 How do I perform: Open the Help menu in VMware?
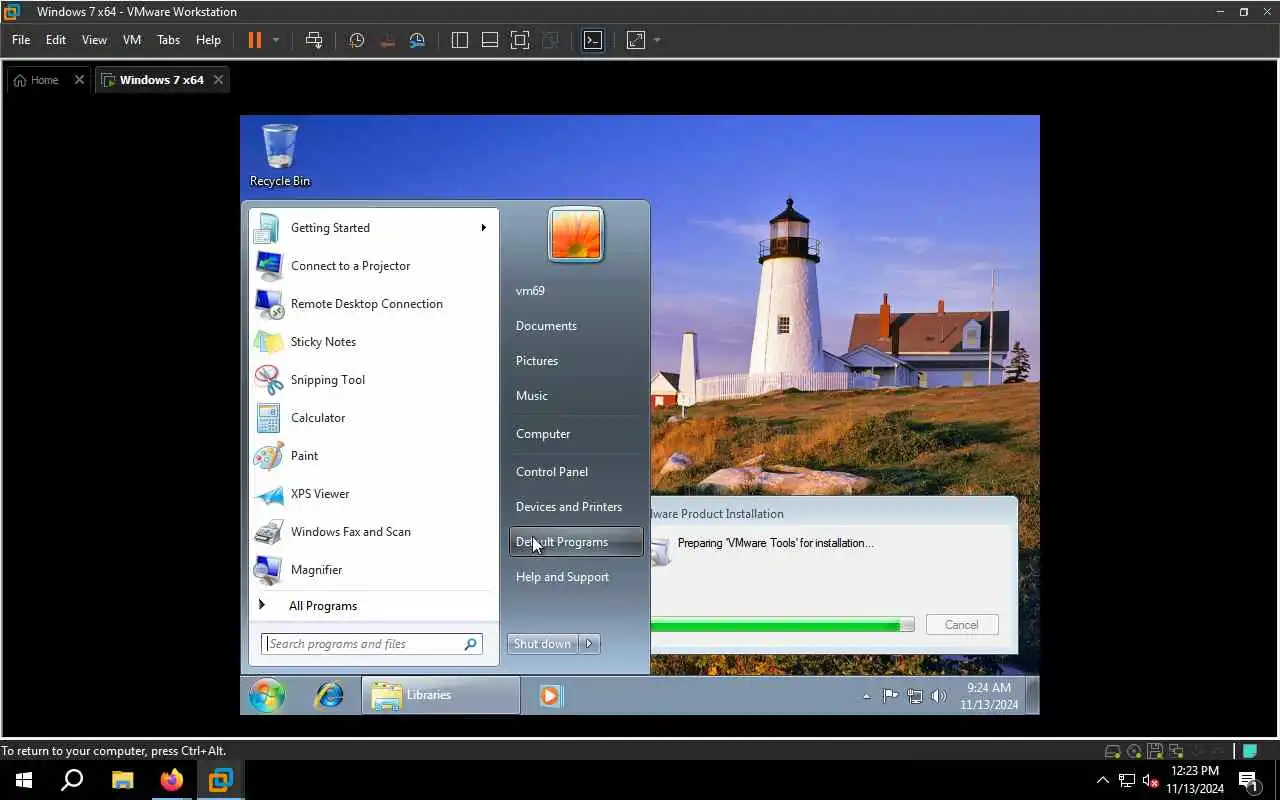pyautogui.click(x=208, y=40)
